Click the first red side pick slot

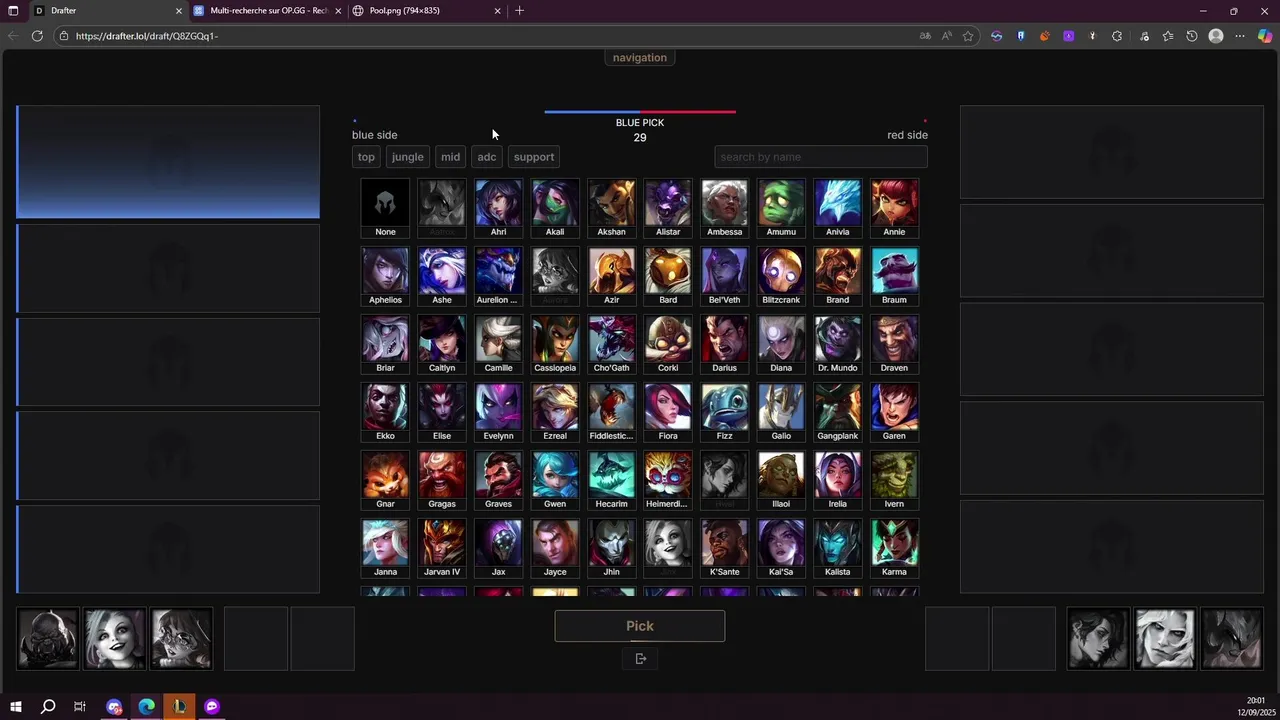1112,152
